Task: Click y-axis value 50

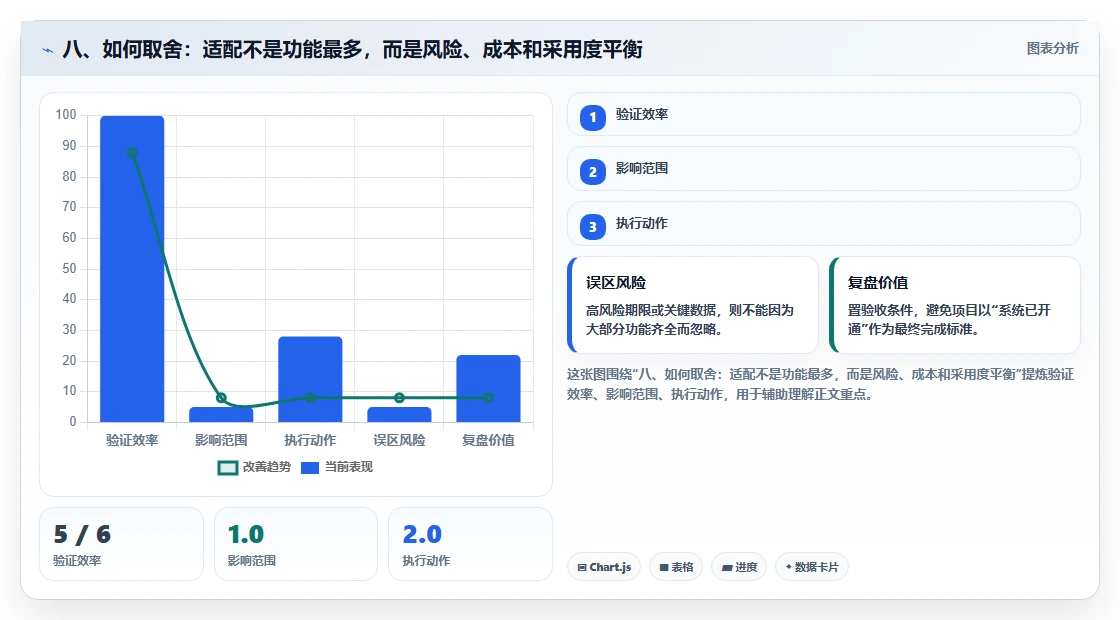Action: pos(69,269)
